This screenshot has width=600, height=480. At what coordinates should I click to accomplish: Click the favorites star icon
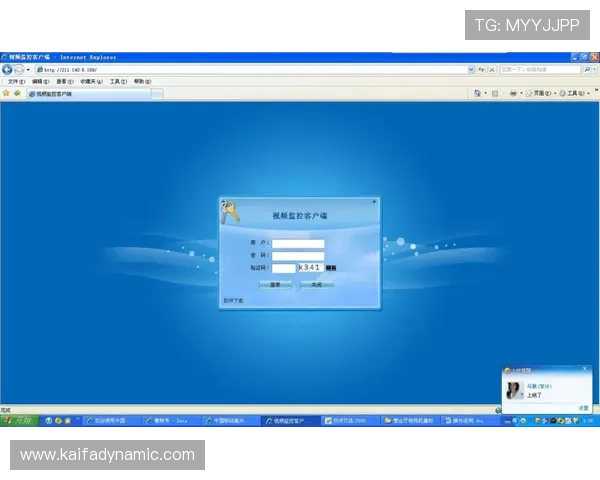click(x=6, y=93)
